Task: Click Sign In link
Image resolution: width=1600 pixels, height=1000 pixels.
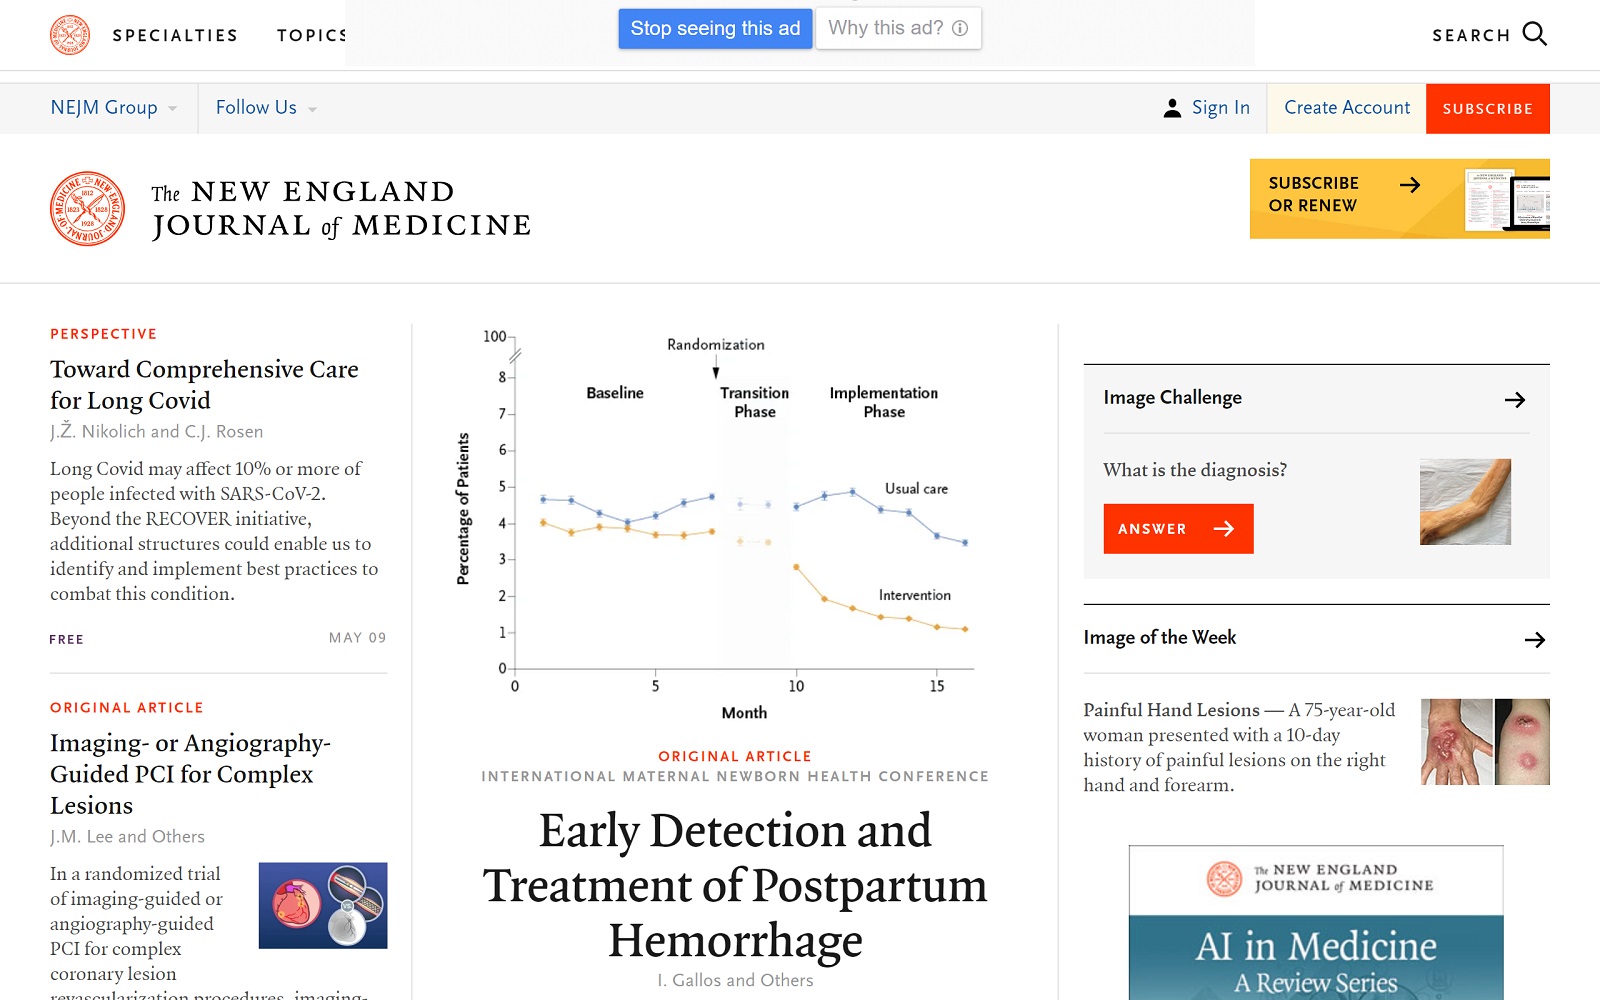Action: [1220, 108]
